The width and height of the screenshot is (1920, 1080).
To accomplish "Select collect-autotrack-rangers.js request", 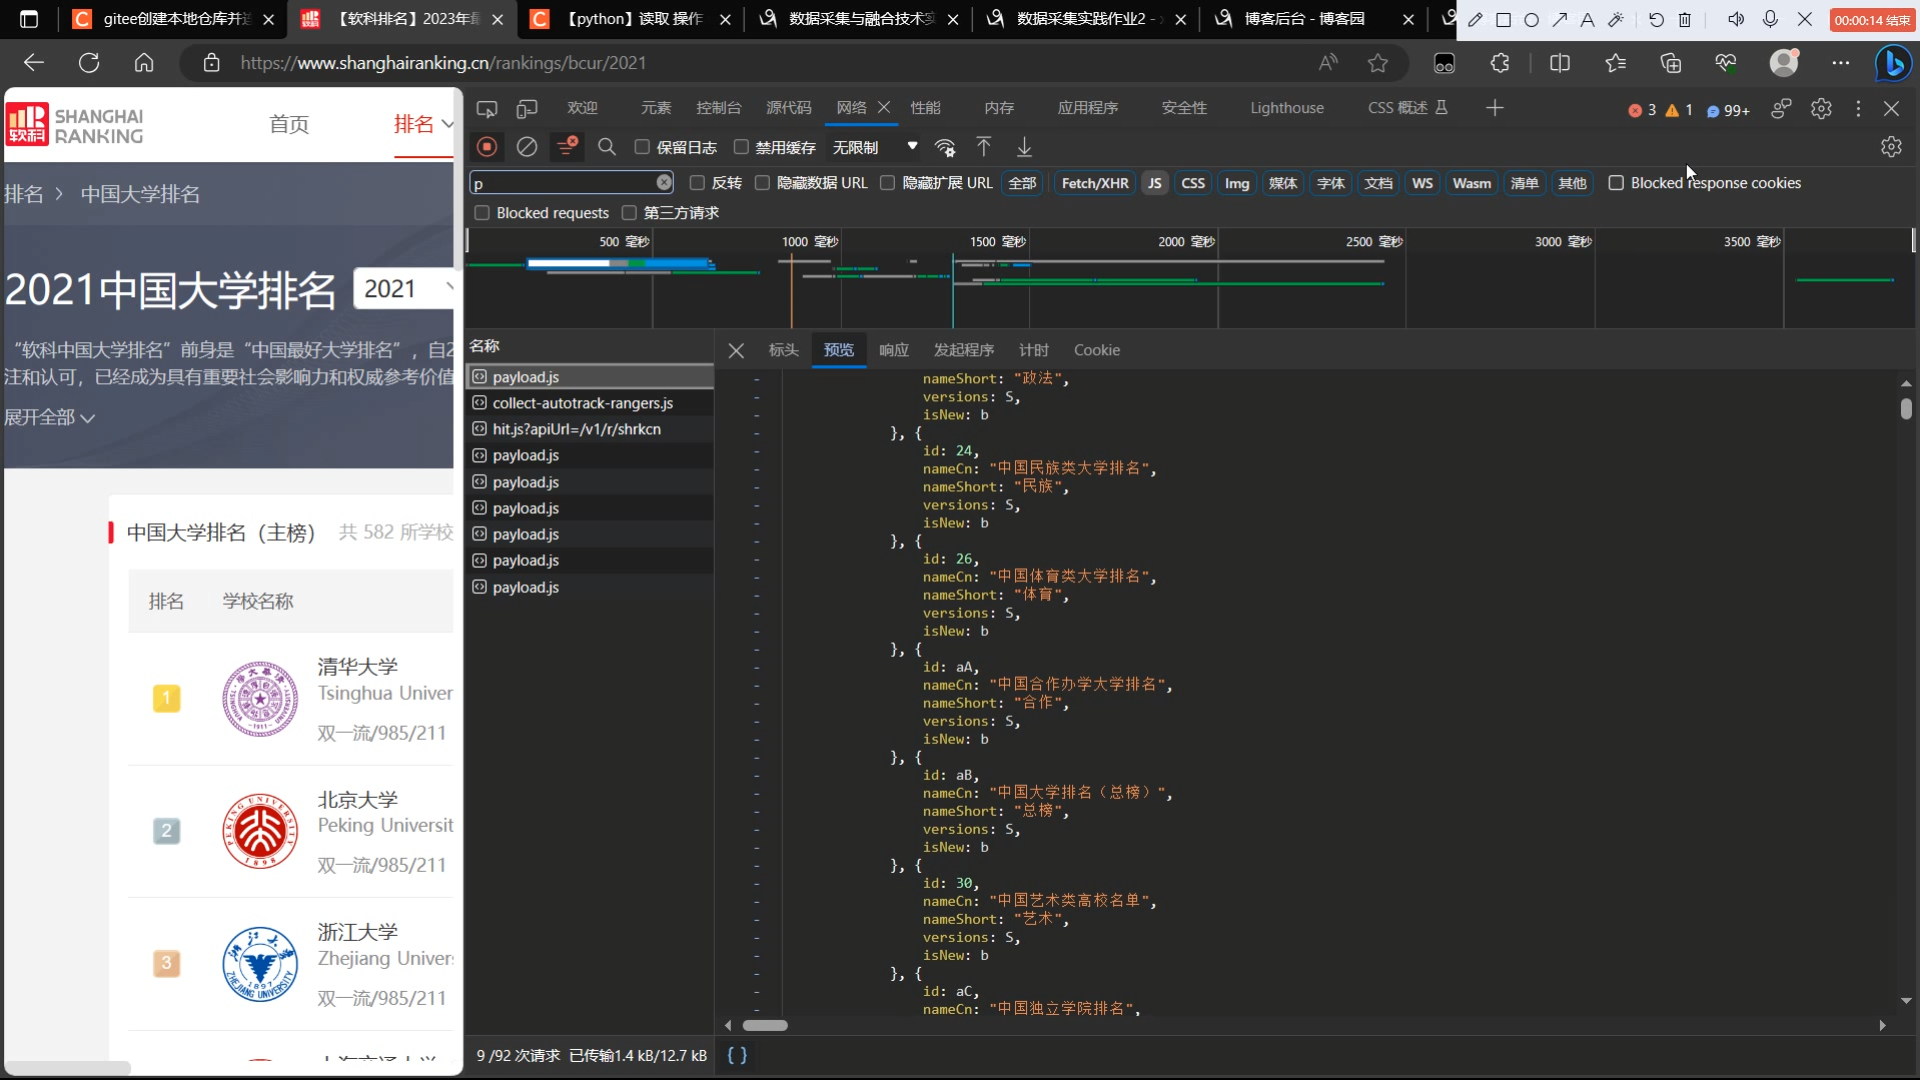I will pyautogui.click(x=582, y=403).
